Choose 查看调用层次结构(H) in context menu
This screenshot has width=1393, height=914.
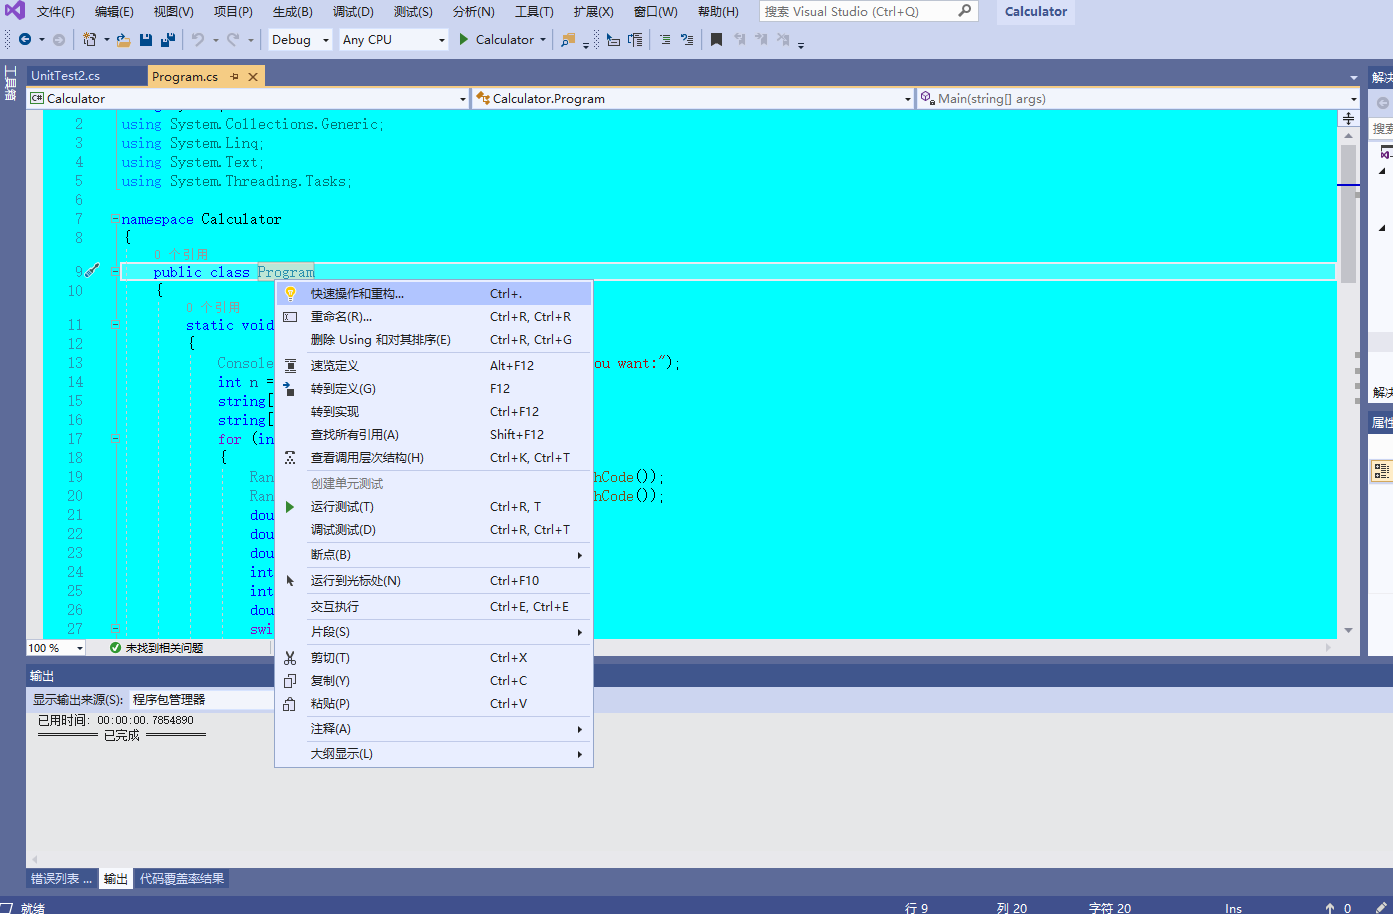tap(434, 458)
